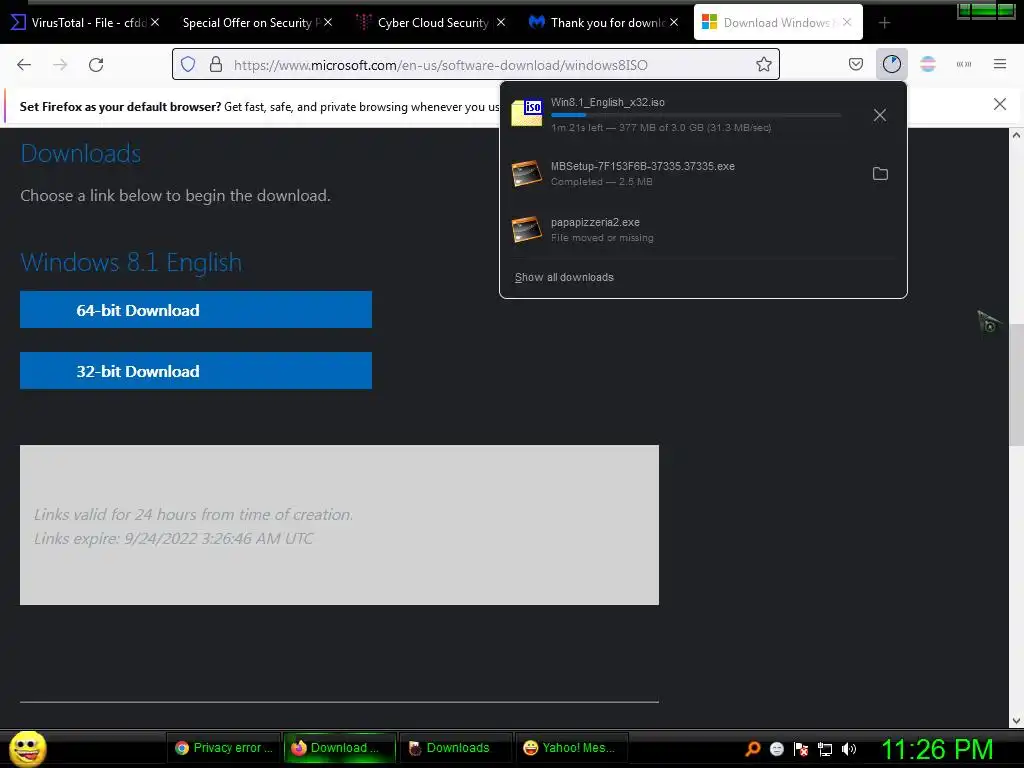Click the 11:26 PM clock
Viewport: 1024px width, 768px height.
pos(938,749)
